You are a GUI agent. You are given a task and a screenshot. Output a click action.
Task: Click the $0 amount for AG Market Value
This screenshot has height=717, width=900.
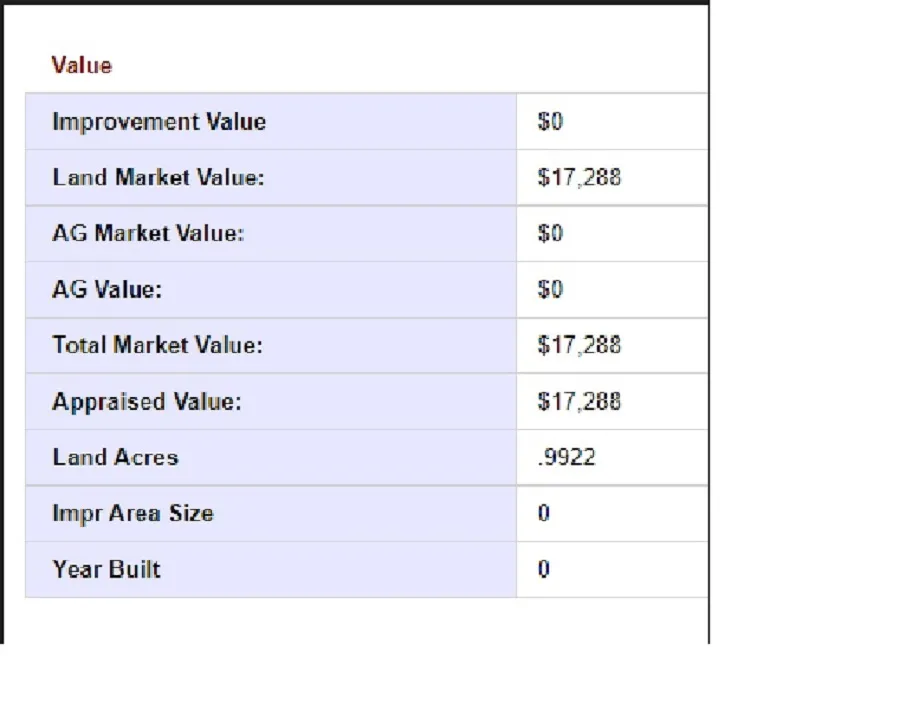550,234
